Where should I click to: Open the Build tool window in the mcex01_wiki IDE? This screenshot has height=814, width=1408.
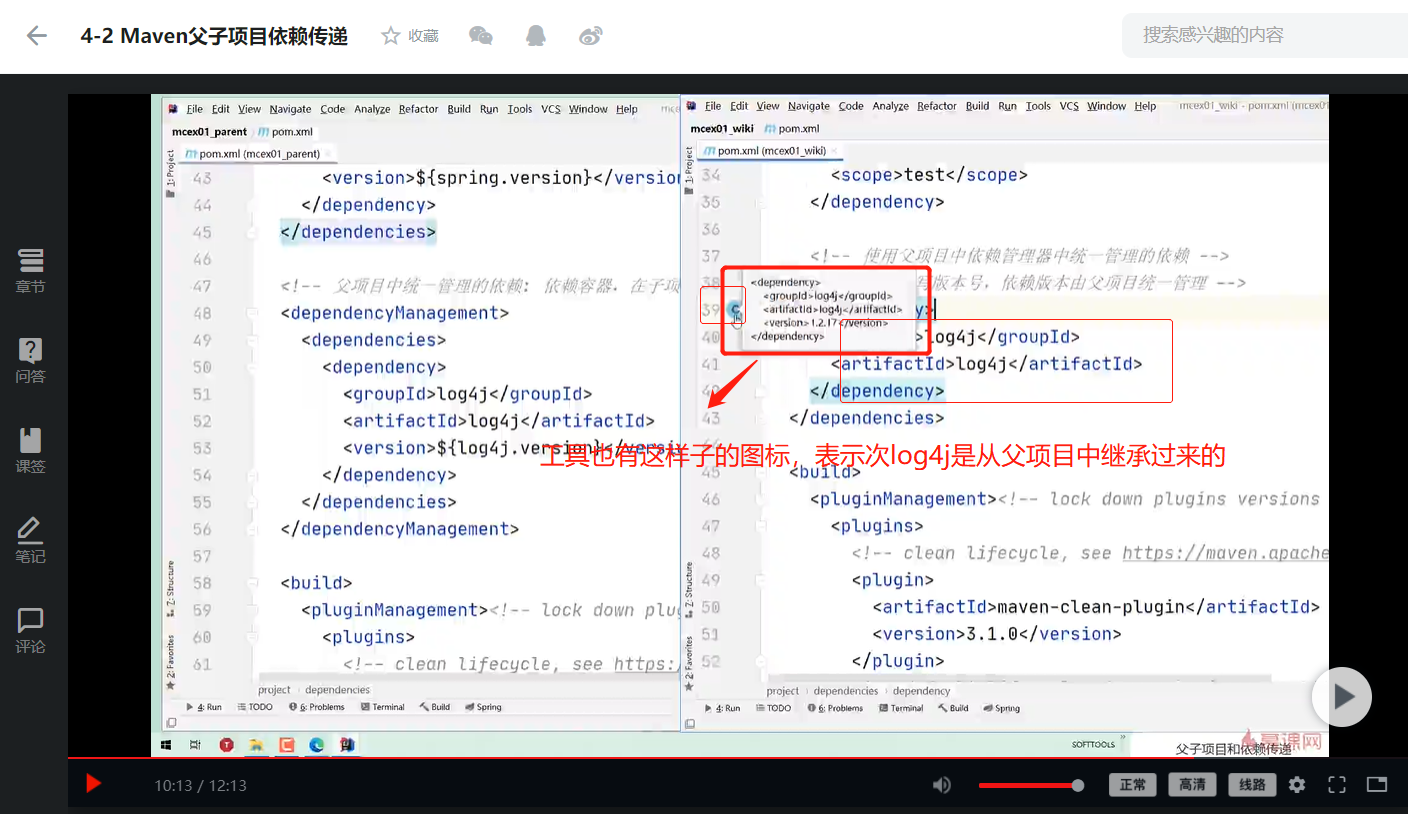954,708
